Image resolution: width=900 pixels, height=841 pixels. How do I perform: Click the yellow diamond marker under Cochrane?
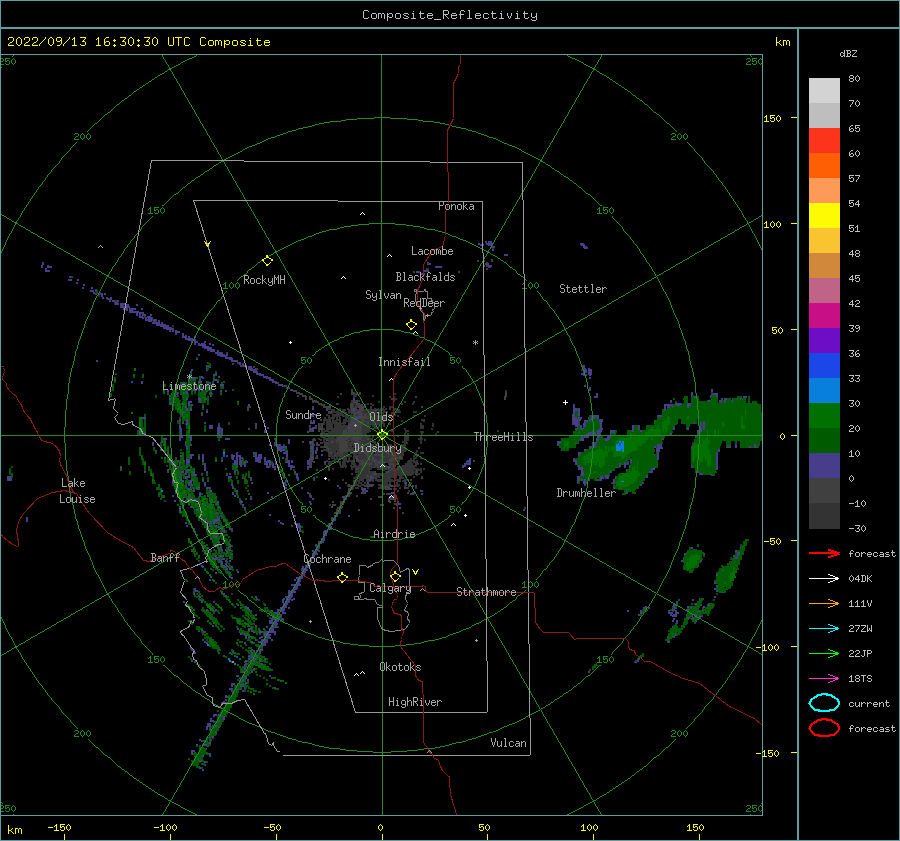pos(342,577)
